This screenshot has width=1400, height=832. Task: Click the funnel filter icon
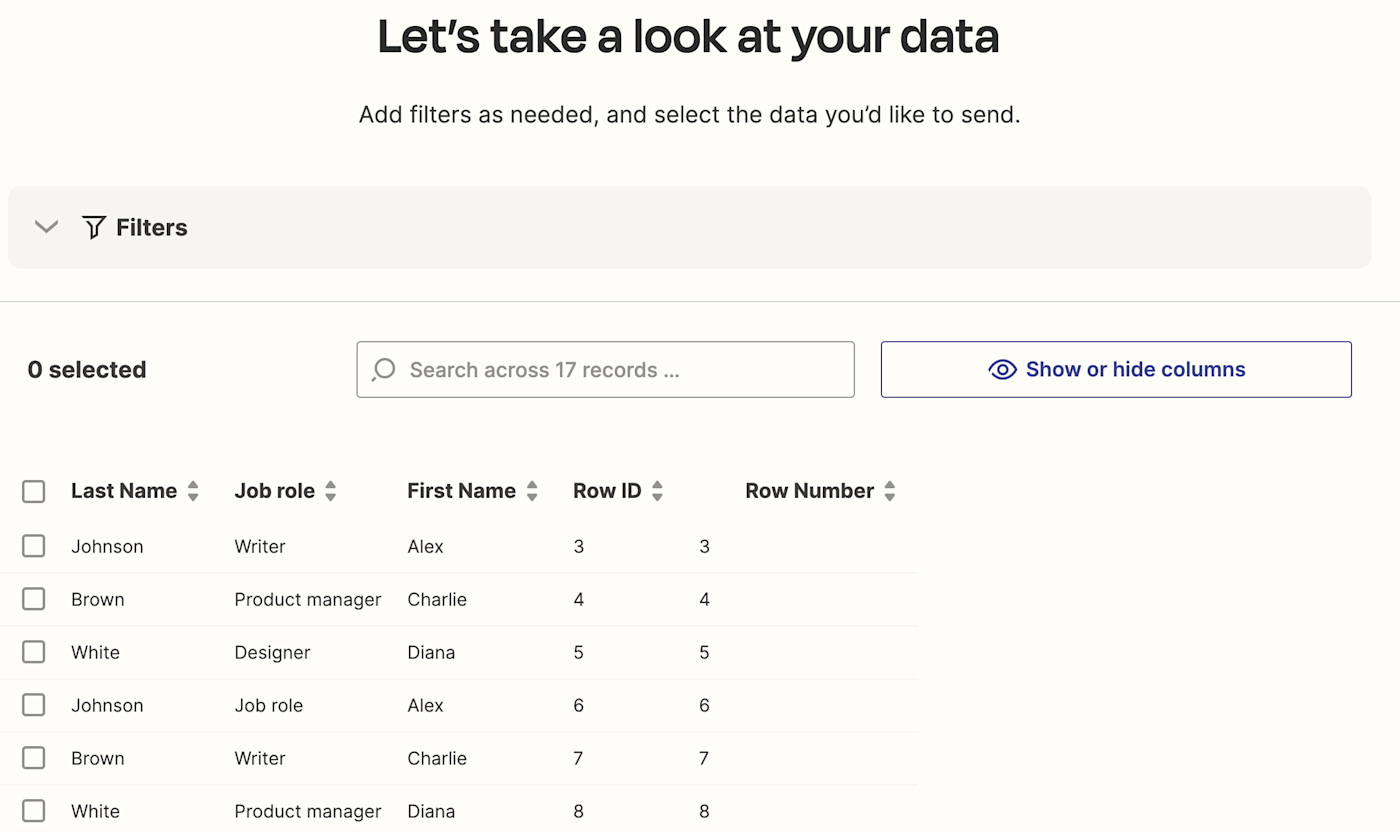(x=94, y=227)
